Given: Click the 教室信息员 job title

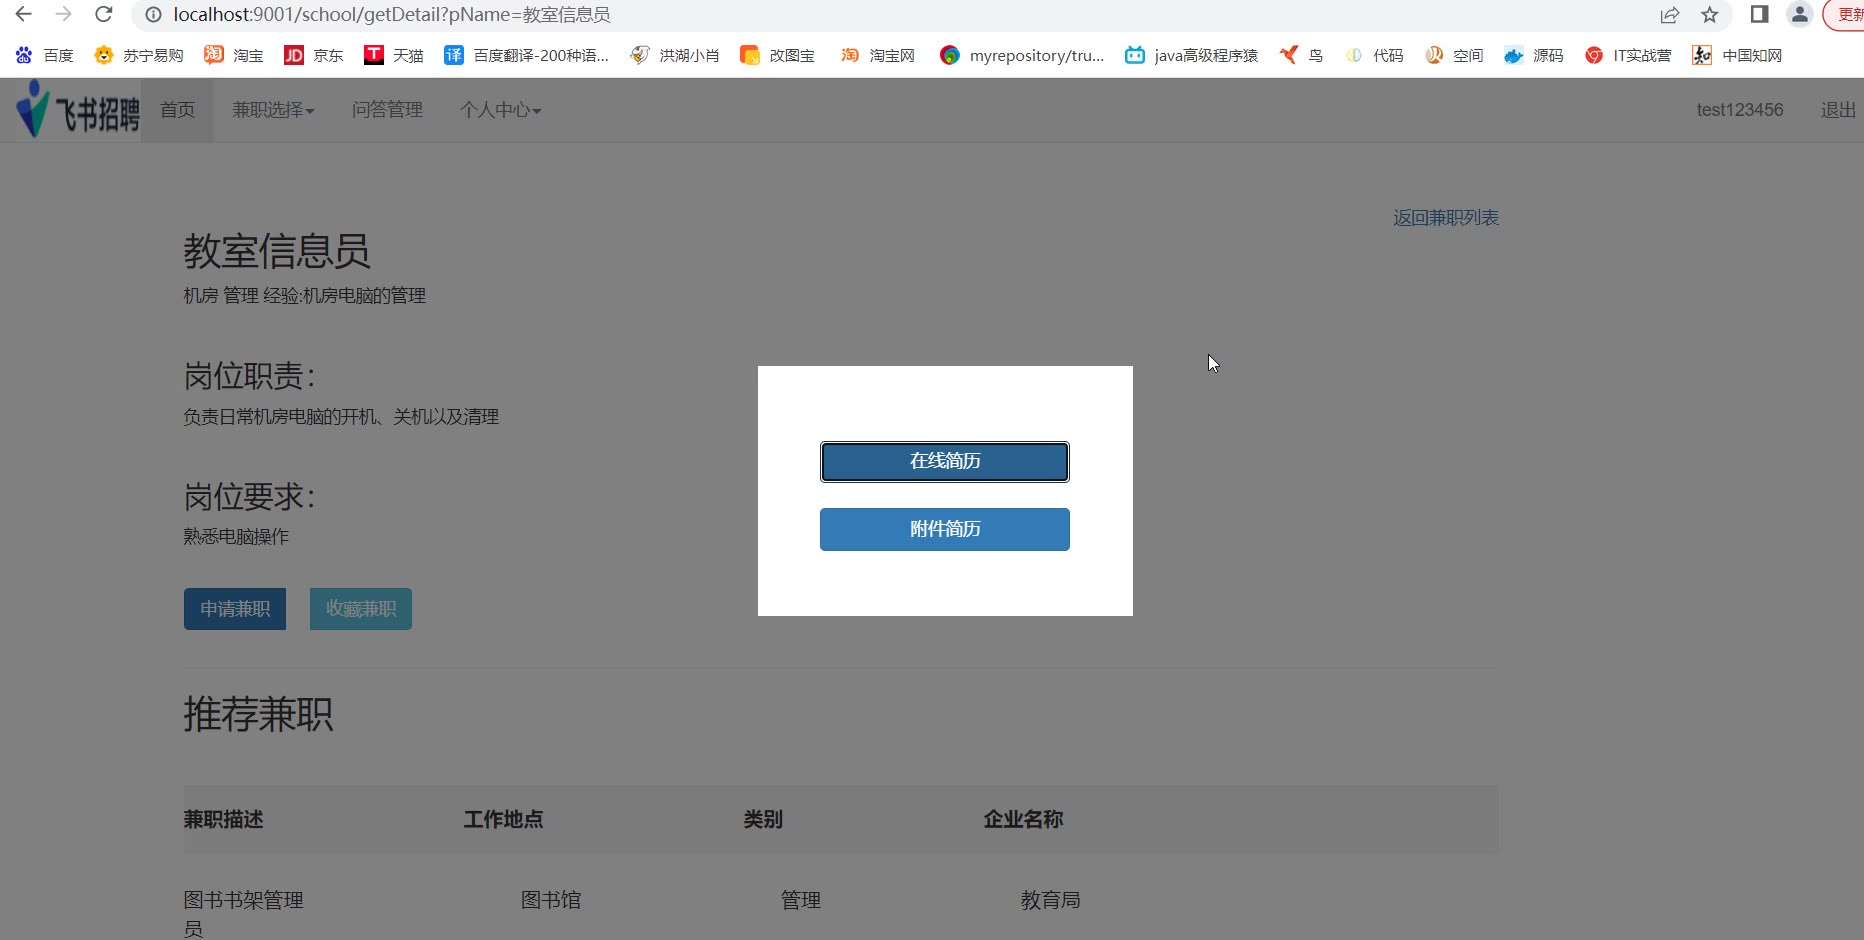Looking at the screenshot, I should [x=277, y=251].
